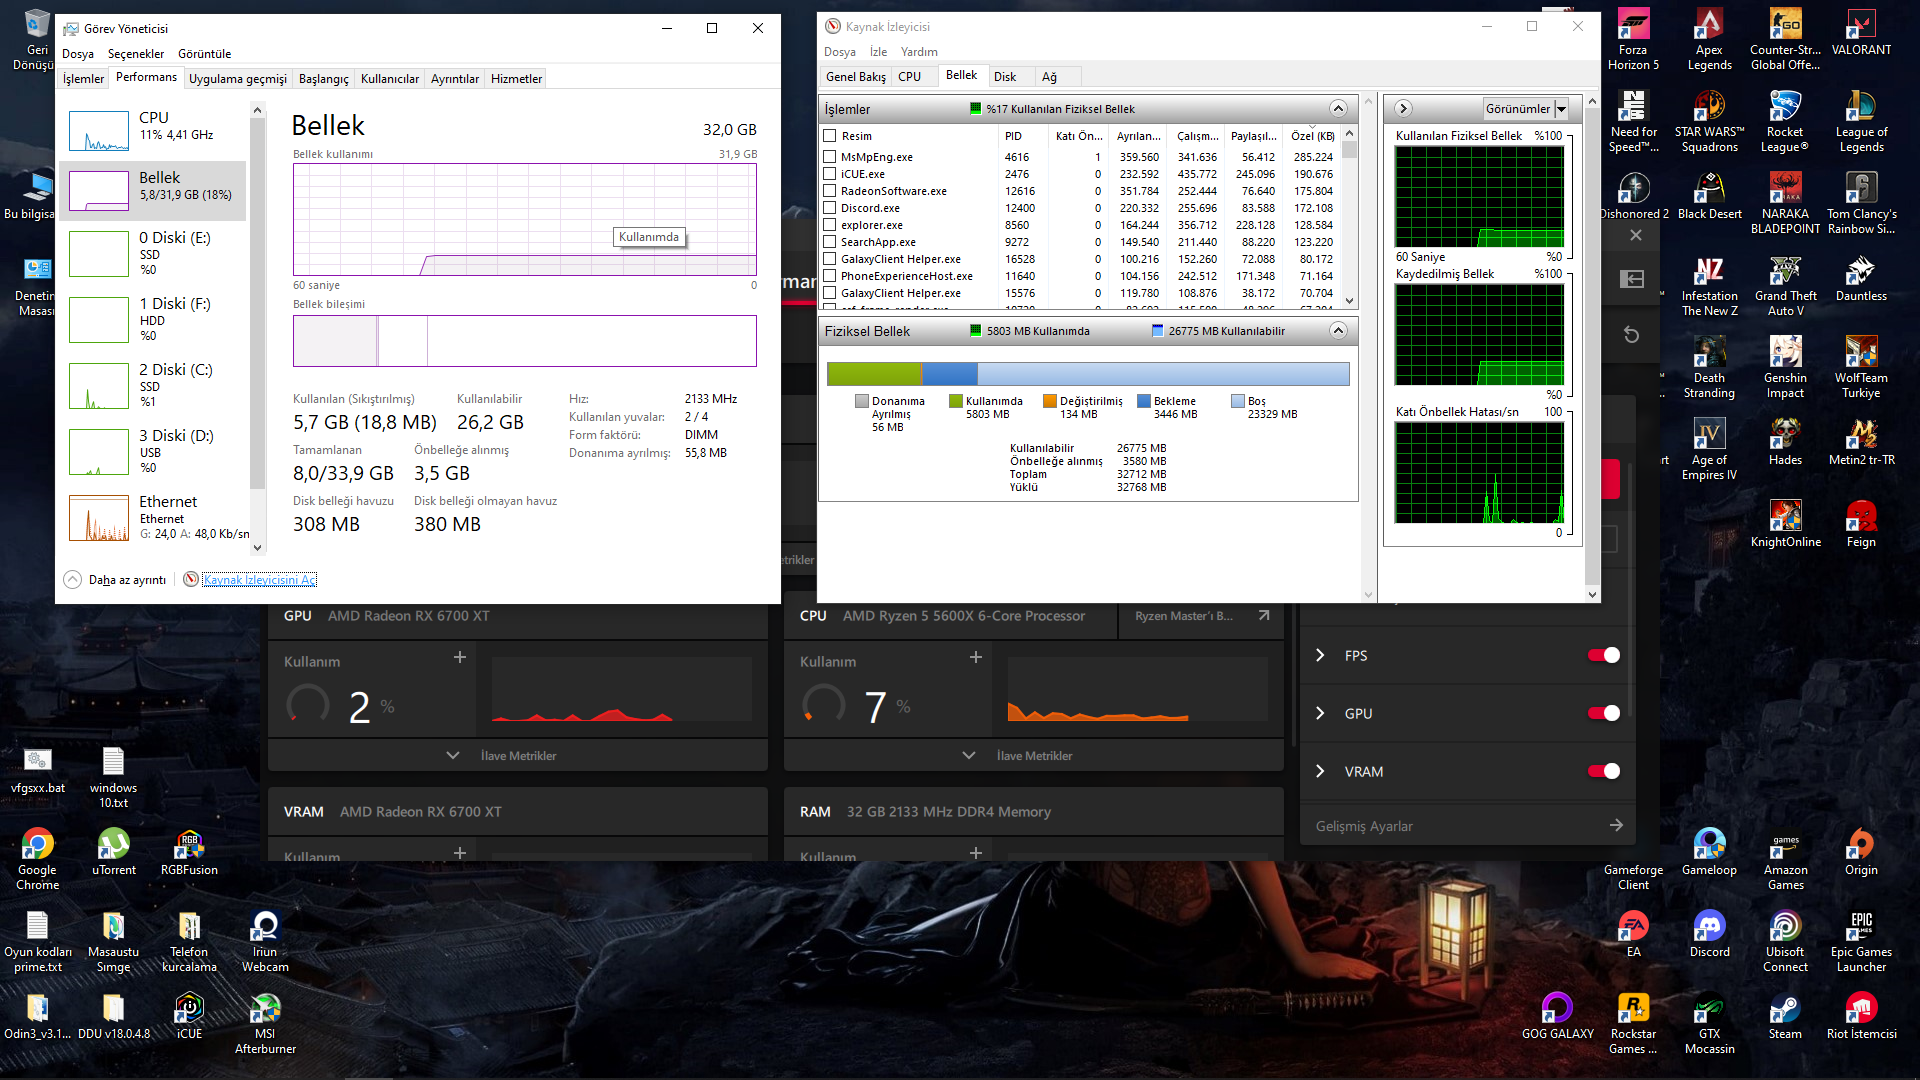Launch Riot İstemcisi desktop icon
Screen dimensions: 1920x1080
tap(1861, 1017)
